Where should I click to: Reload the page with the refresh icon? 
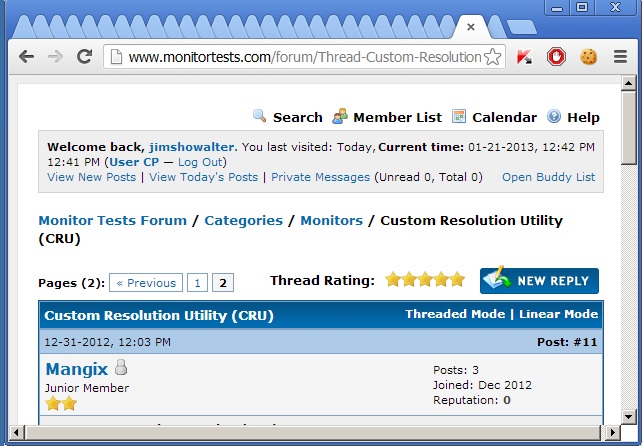pos(85,57)
